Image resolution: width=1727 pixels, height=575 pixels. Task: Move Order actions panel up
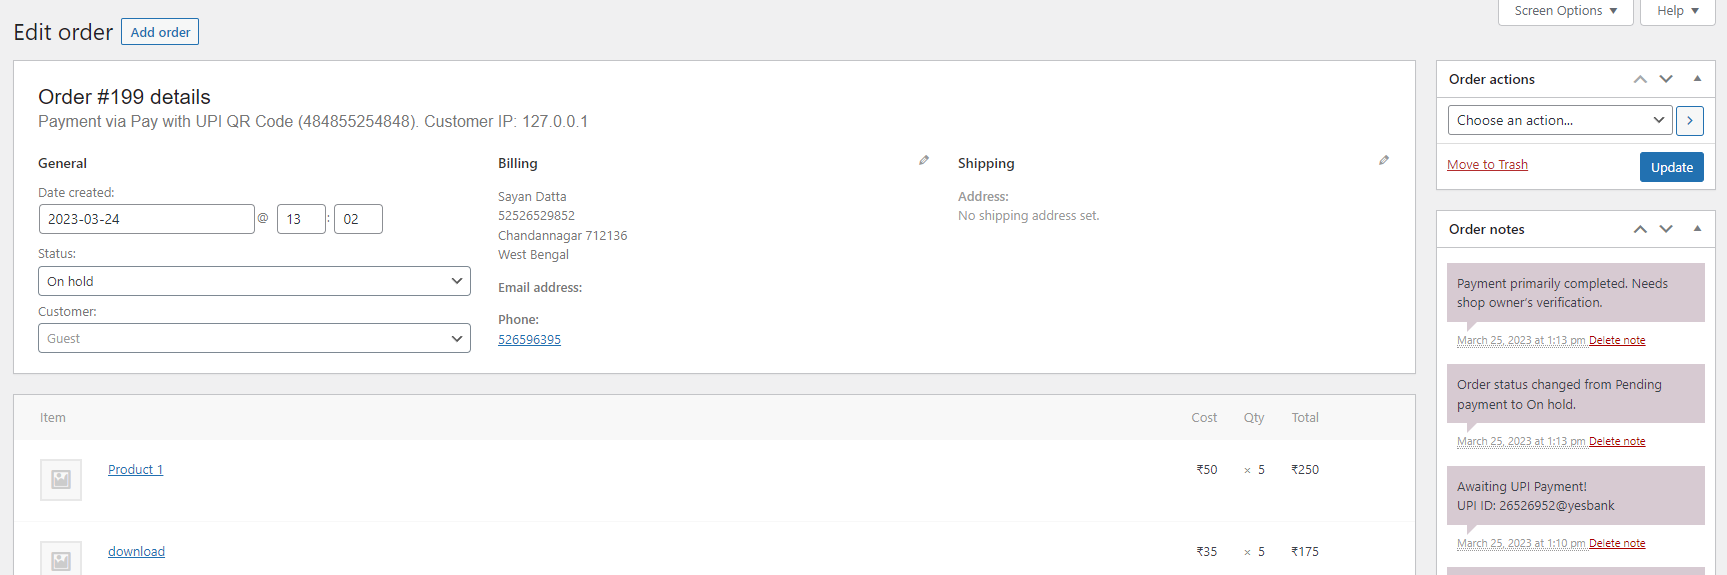pyautogui.click(x=1640, y=79)
